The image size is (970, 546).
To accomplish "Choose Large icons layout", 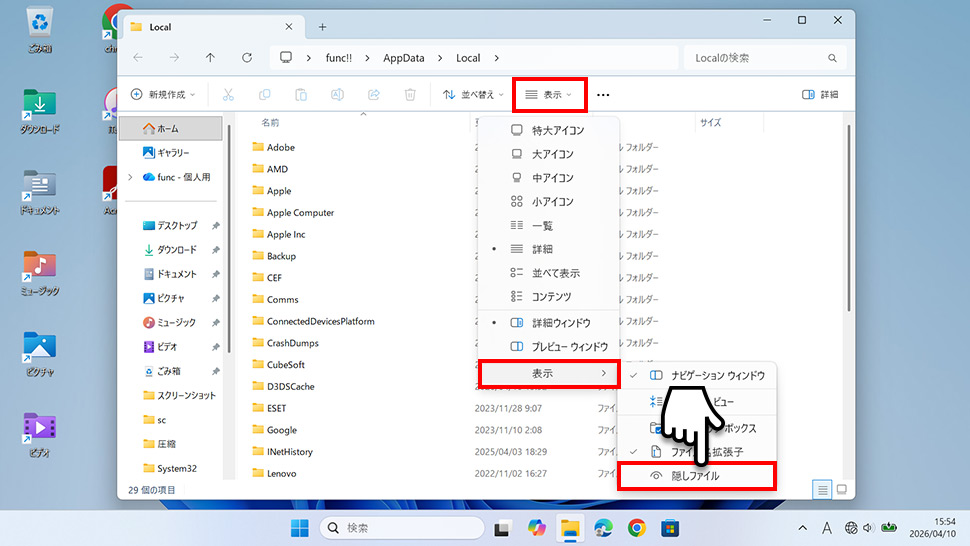I will 549,154.
